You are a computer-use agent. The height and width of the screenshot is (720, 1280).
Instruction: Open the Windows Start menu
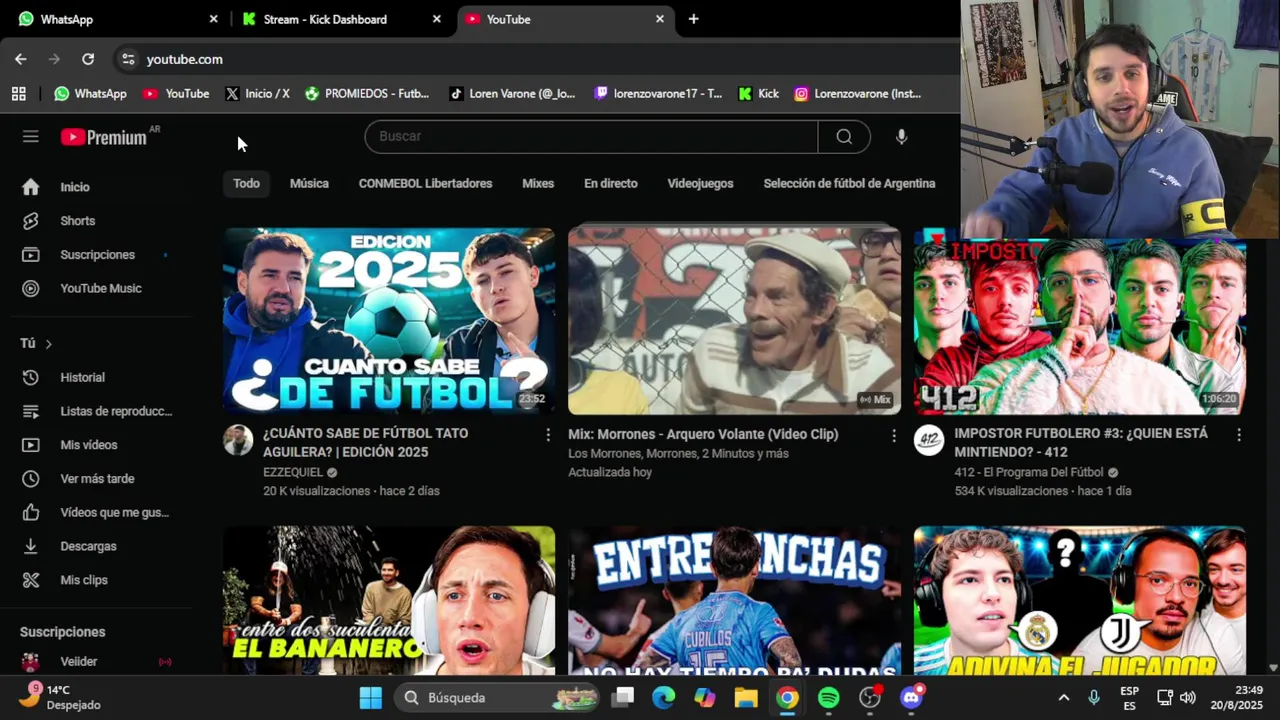[x=371, y=698]
